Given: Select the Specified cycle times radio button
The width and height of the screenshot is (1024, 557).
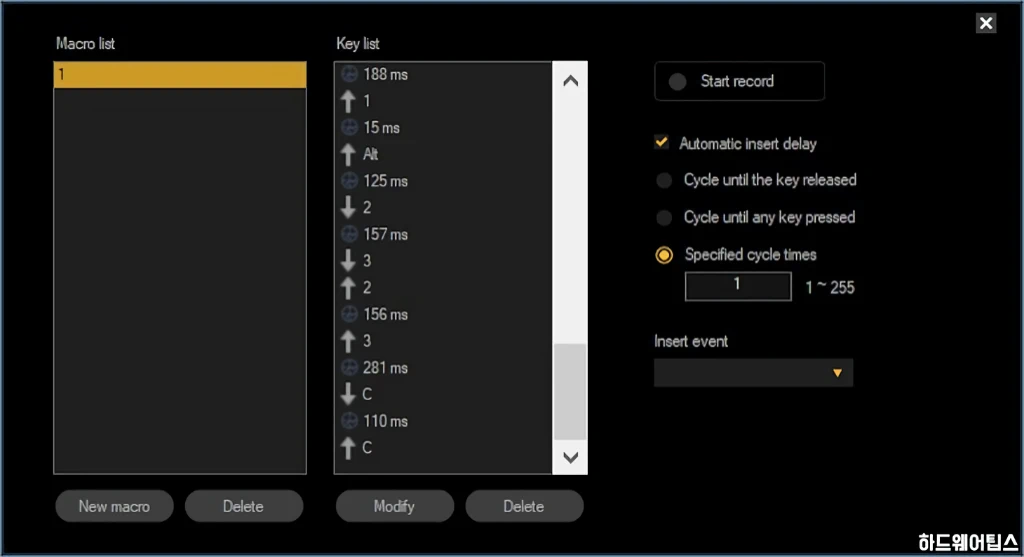Looking at the screenshot, I should tap(664, 255).
